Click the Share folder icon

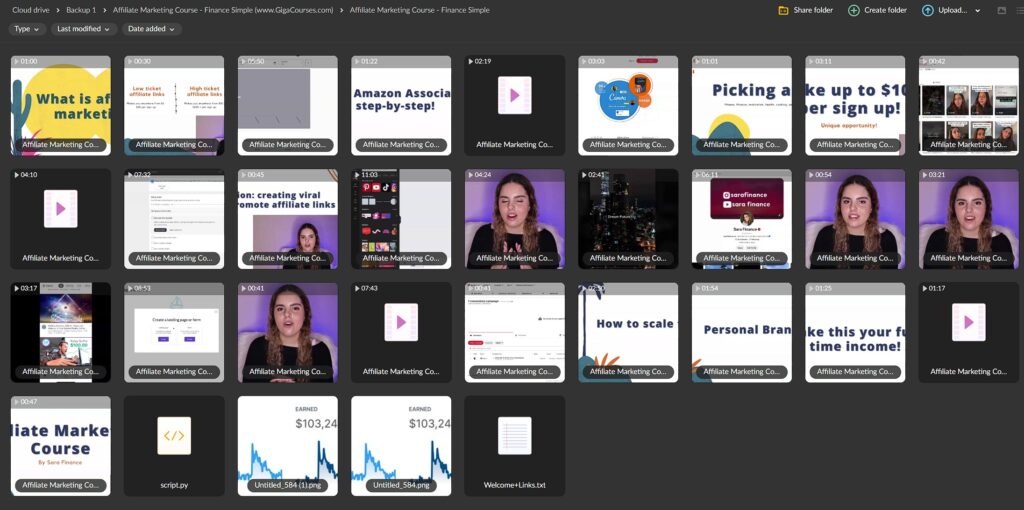tap(783, 10)
